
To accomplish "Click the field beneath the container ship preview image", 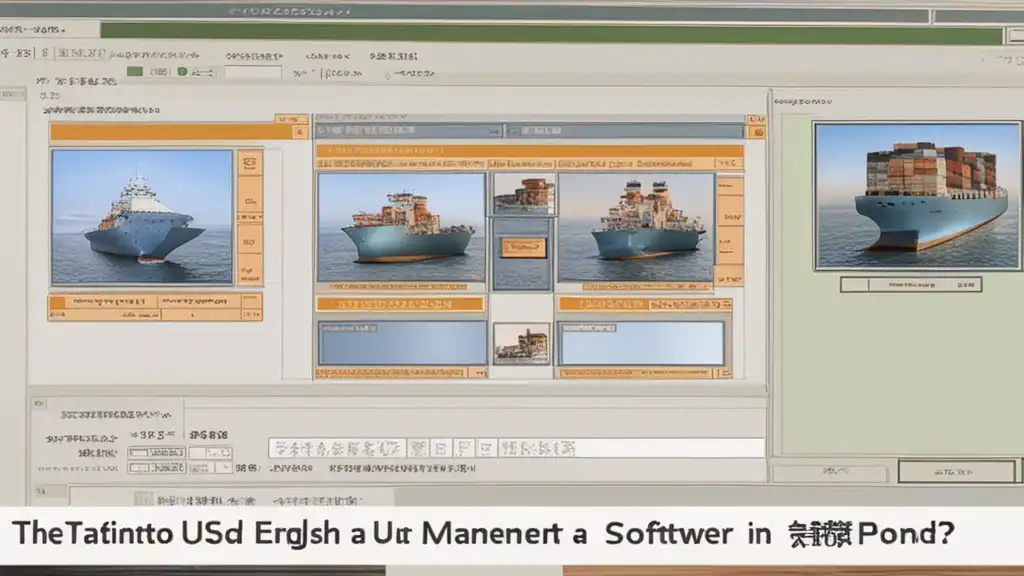I will tap(911, 285).
